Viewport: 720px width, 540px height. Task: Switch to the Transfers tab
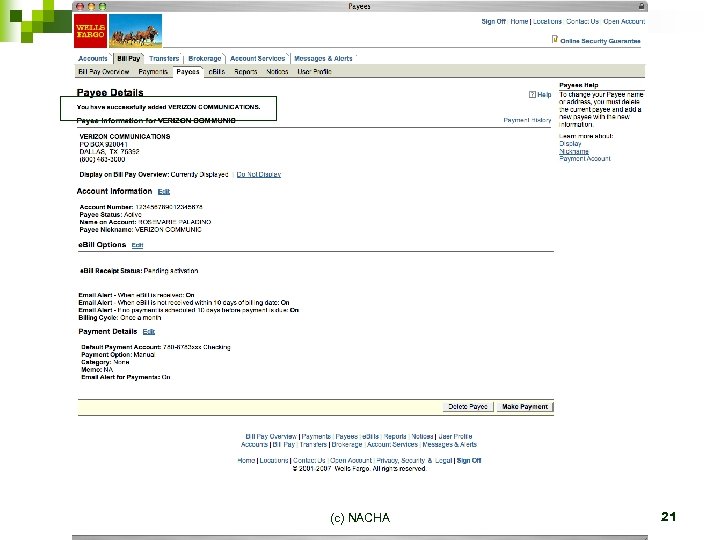[x=164, y=58]
